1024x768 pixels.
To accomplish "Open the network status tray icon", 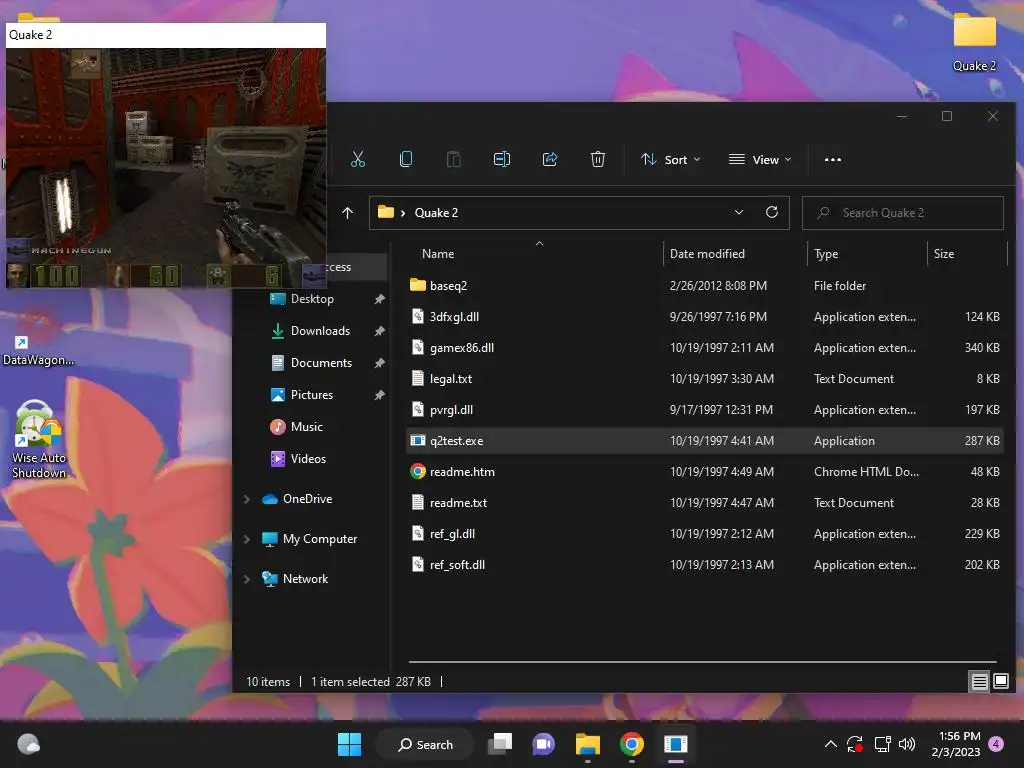I will click(882, 744).
